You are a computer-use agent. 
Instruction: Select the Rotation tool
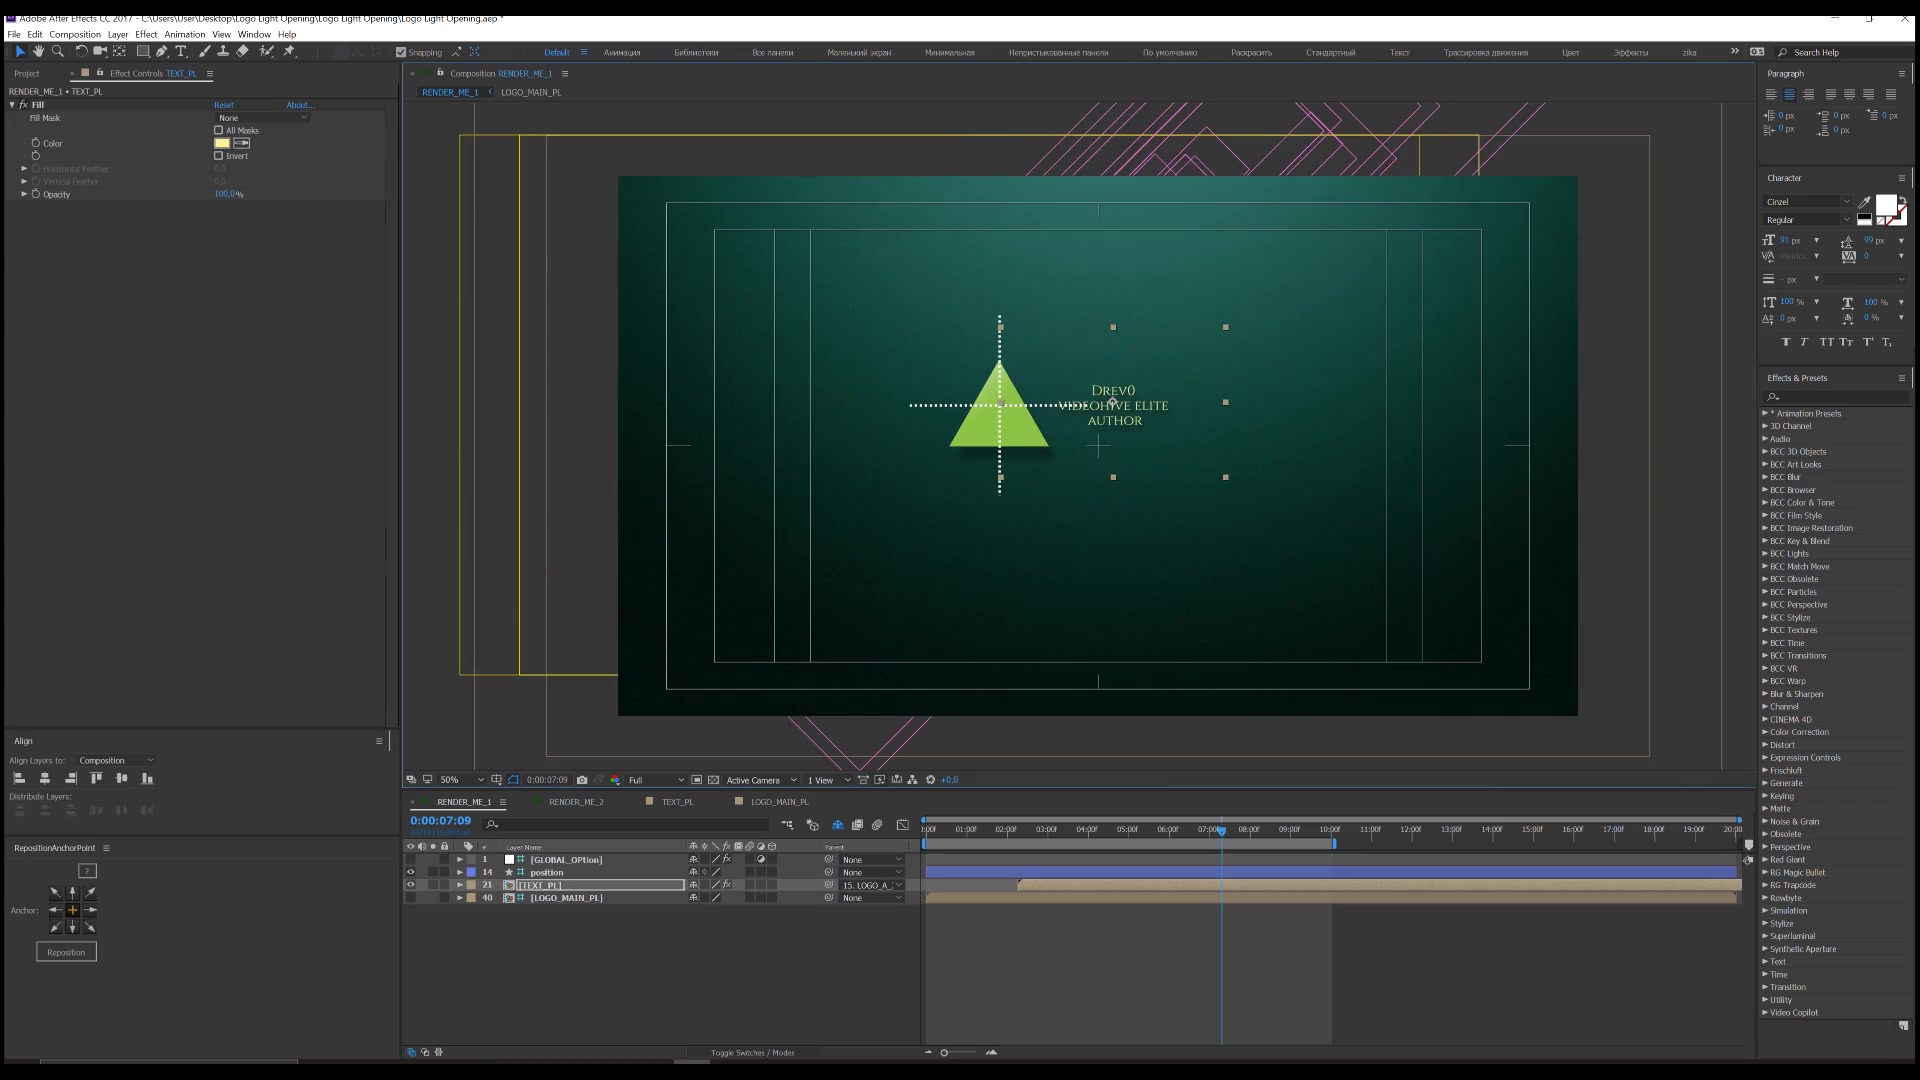(81, 51)
